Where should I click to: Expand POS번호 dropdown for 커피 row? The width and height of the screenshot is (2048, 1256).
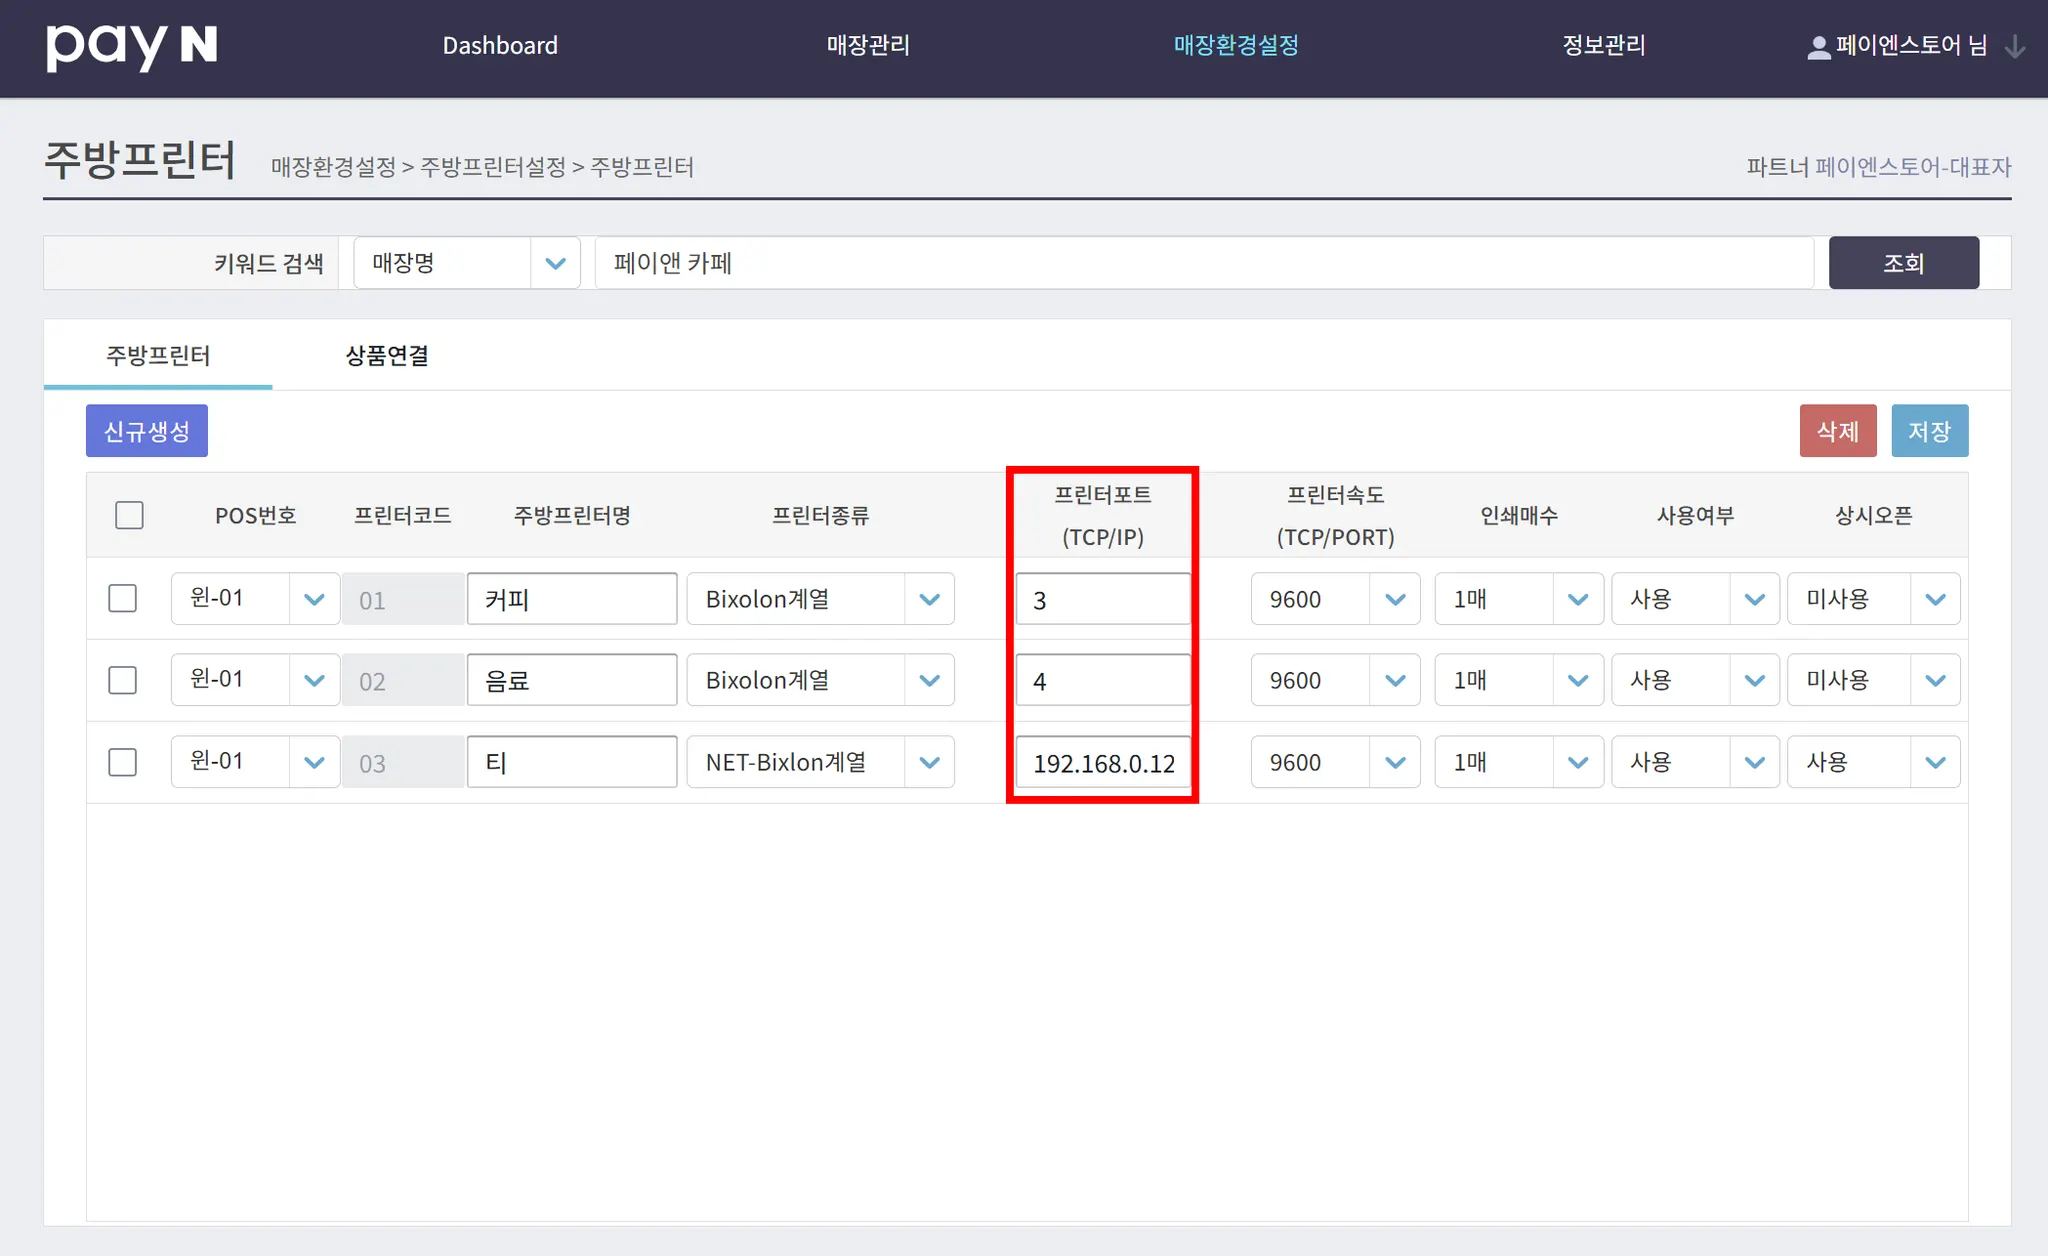coord(255,599)
